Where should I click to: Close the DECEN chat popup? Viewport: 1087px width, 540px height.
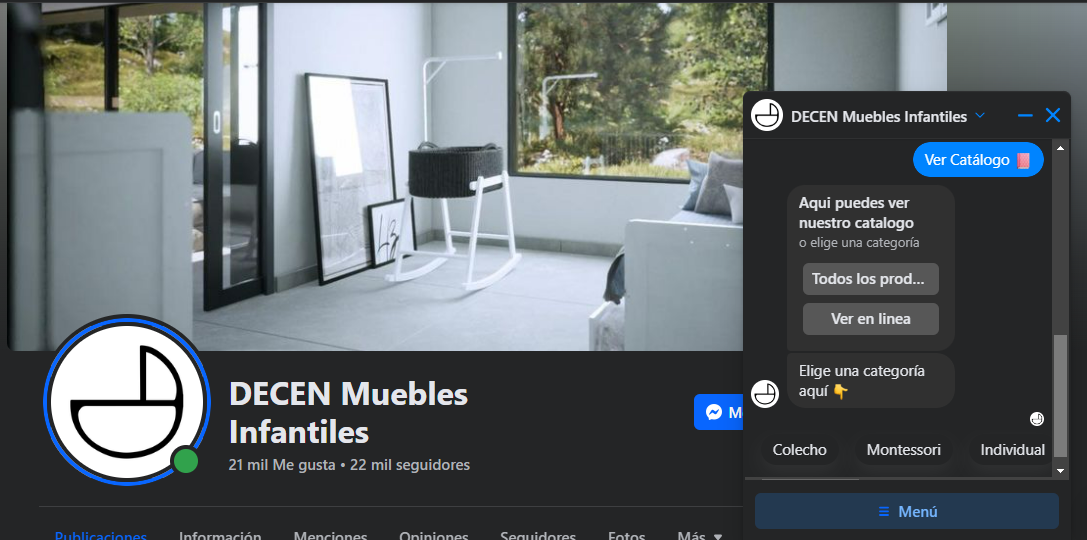(x=1053, y=115)
